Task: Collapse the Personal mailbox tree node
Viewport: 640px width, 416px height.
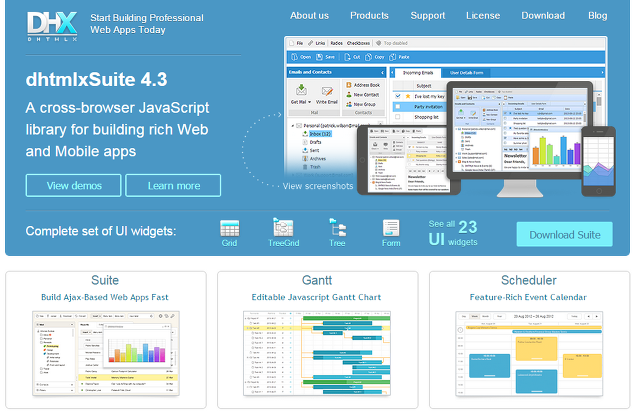Action: 293,126
